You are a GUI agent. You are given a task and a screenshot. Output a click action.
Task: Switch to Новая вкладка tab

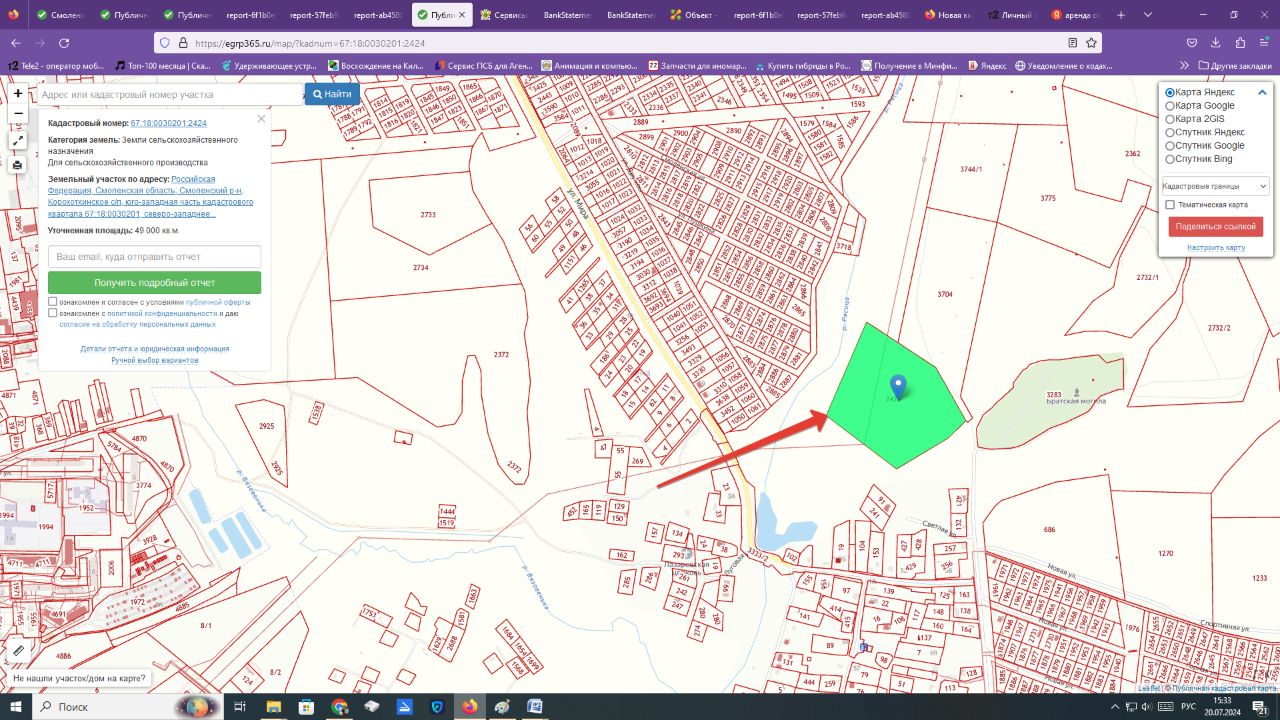pyautogui.click(x=946, y=15)
